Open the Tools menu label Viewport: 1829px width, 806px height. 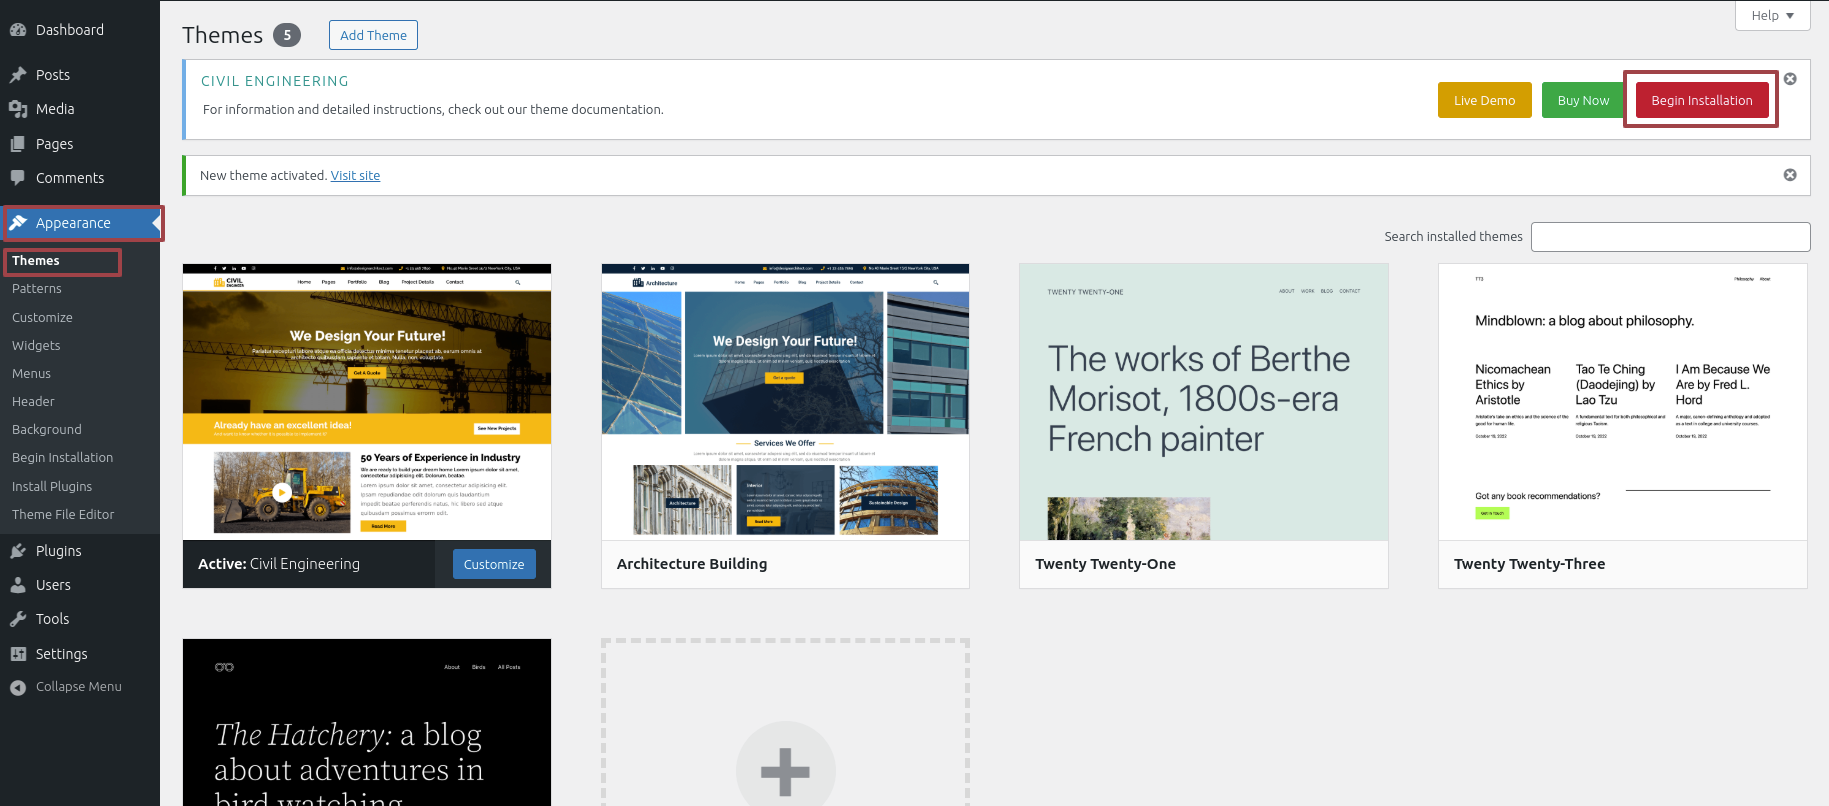tap(52, 619)
